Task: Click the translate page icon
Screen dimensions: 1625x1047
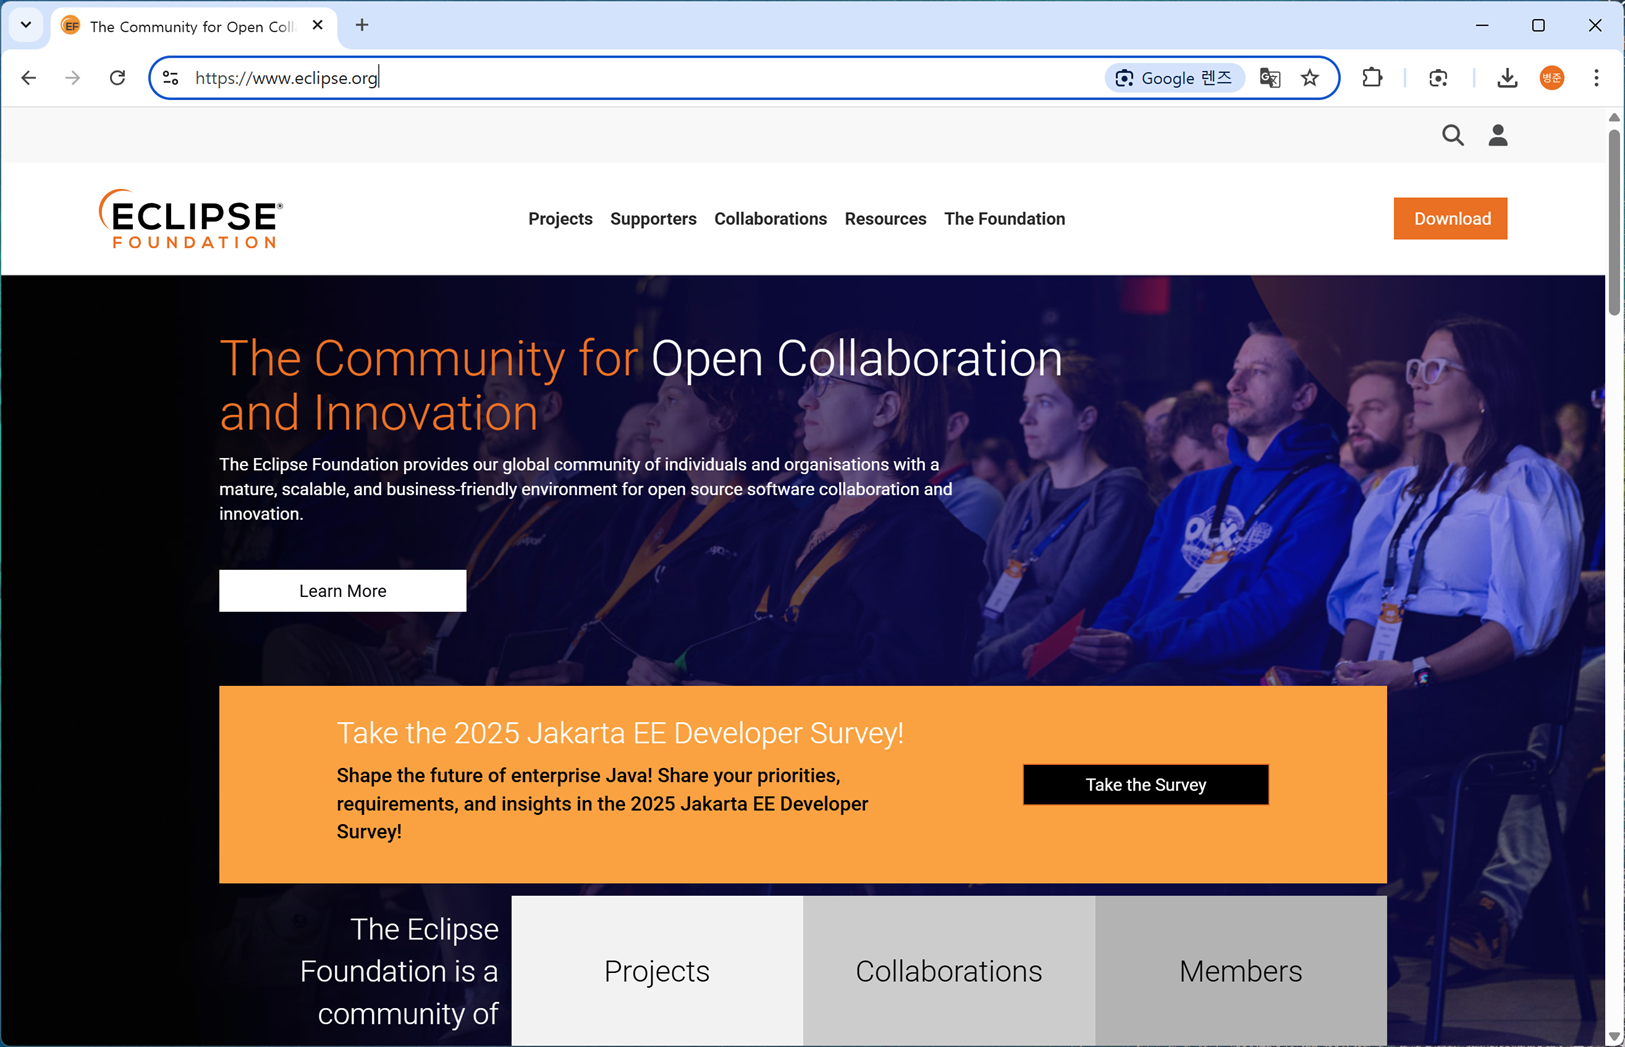Action: pyautogui.click(x=1270, y=78)
